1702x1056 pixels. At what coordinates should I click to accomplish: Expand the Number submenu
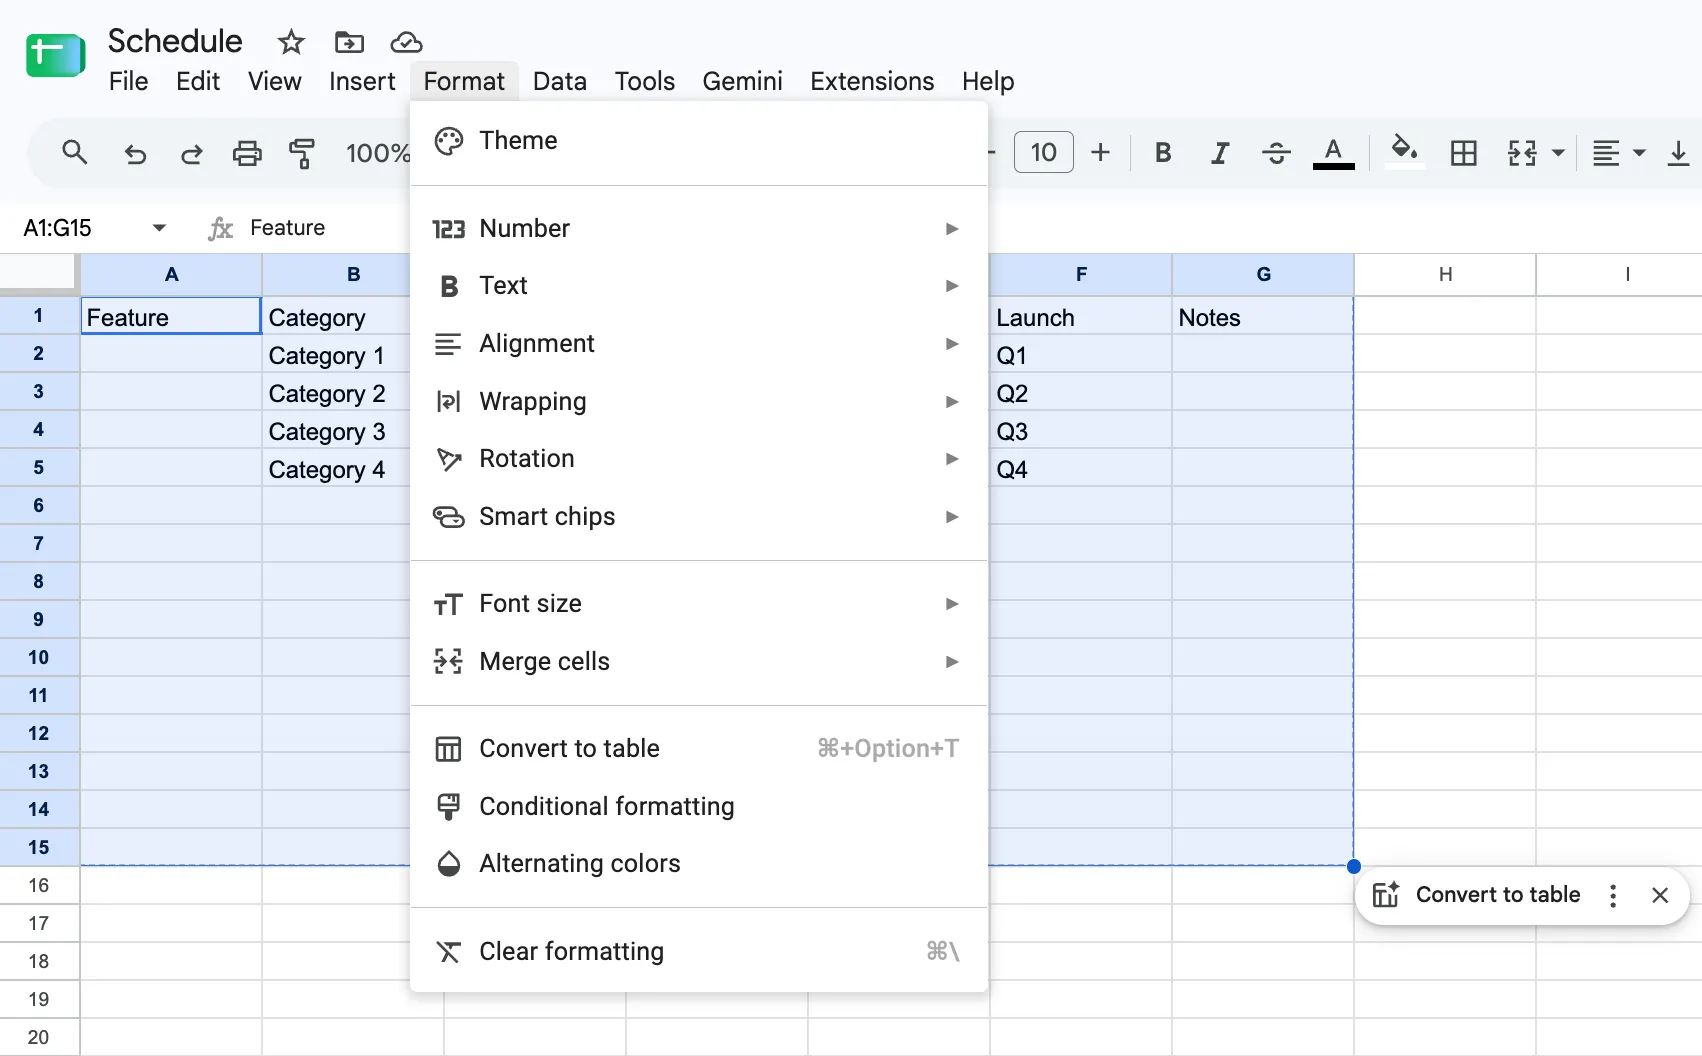click(698, 229)
